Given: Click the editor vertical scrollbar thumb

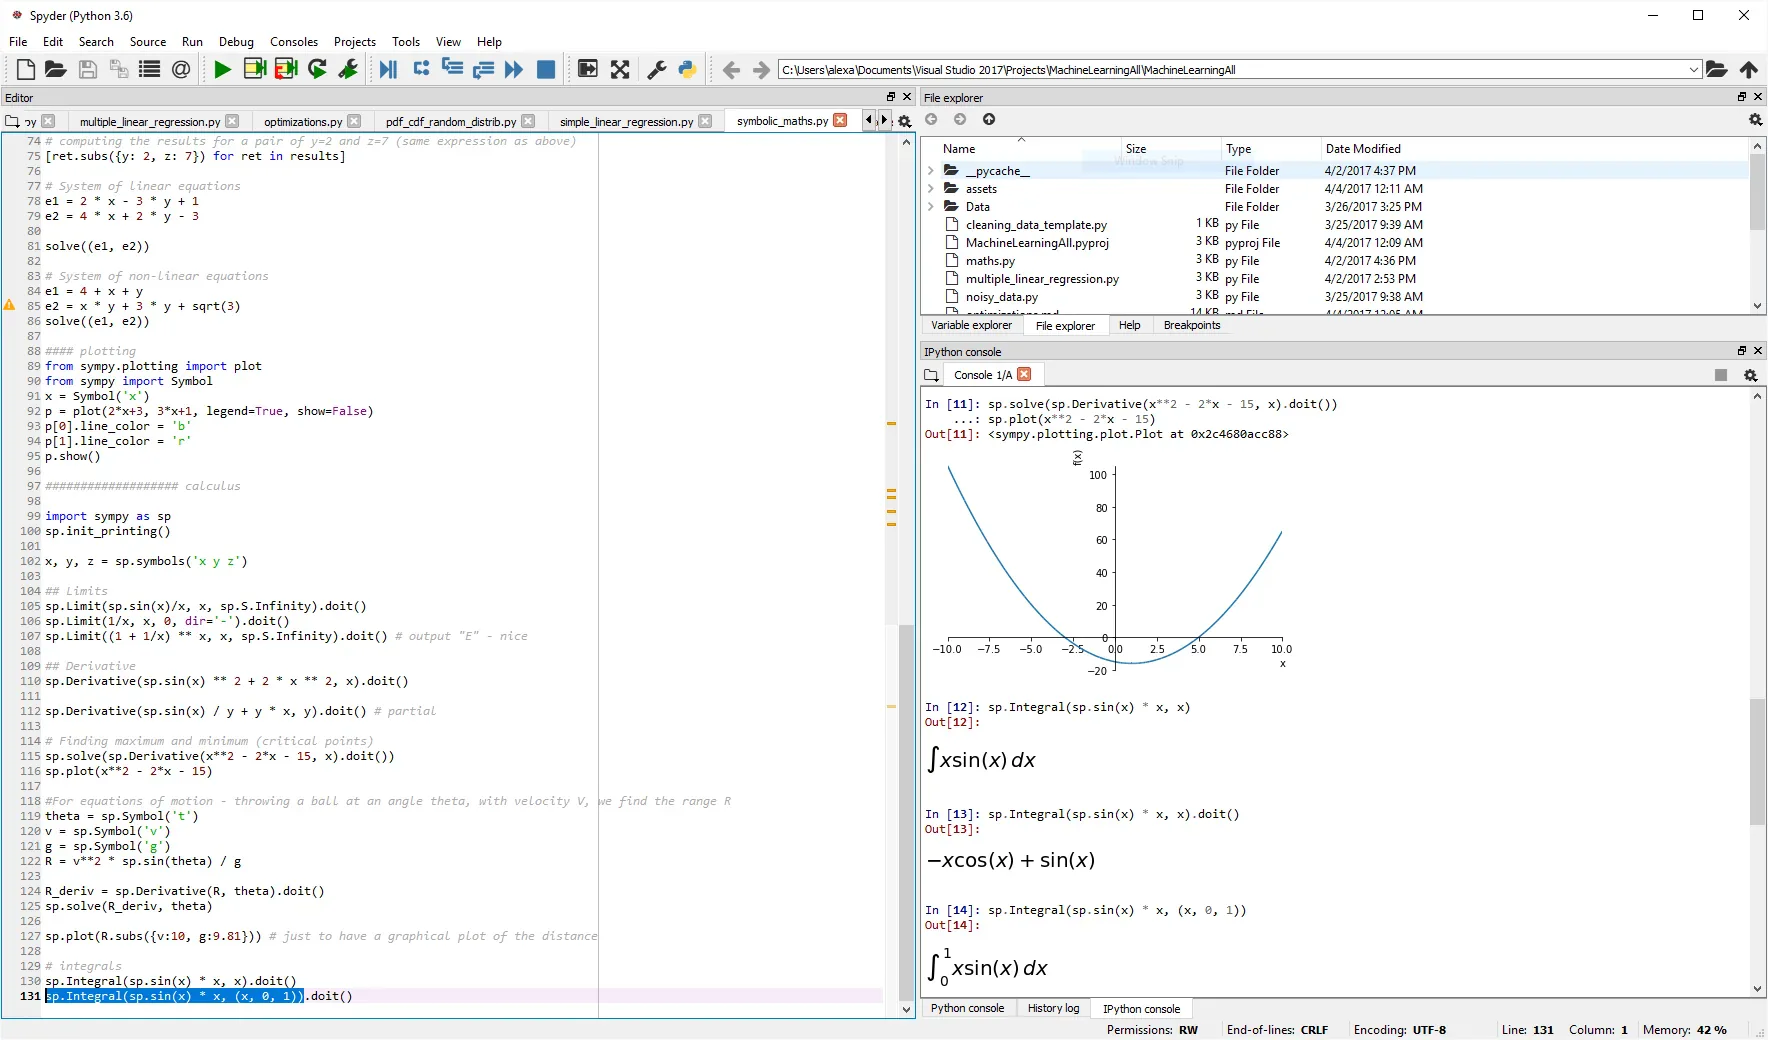Looking at the screenshot, I should click(906, 811).
